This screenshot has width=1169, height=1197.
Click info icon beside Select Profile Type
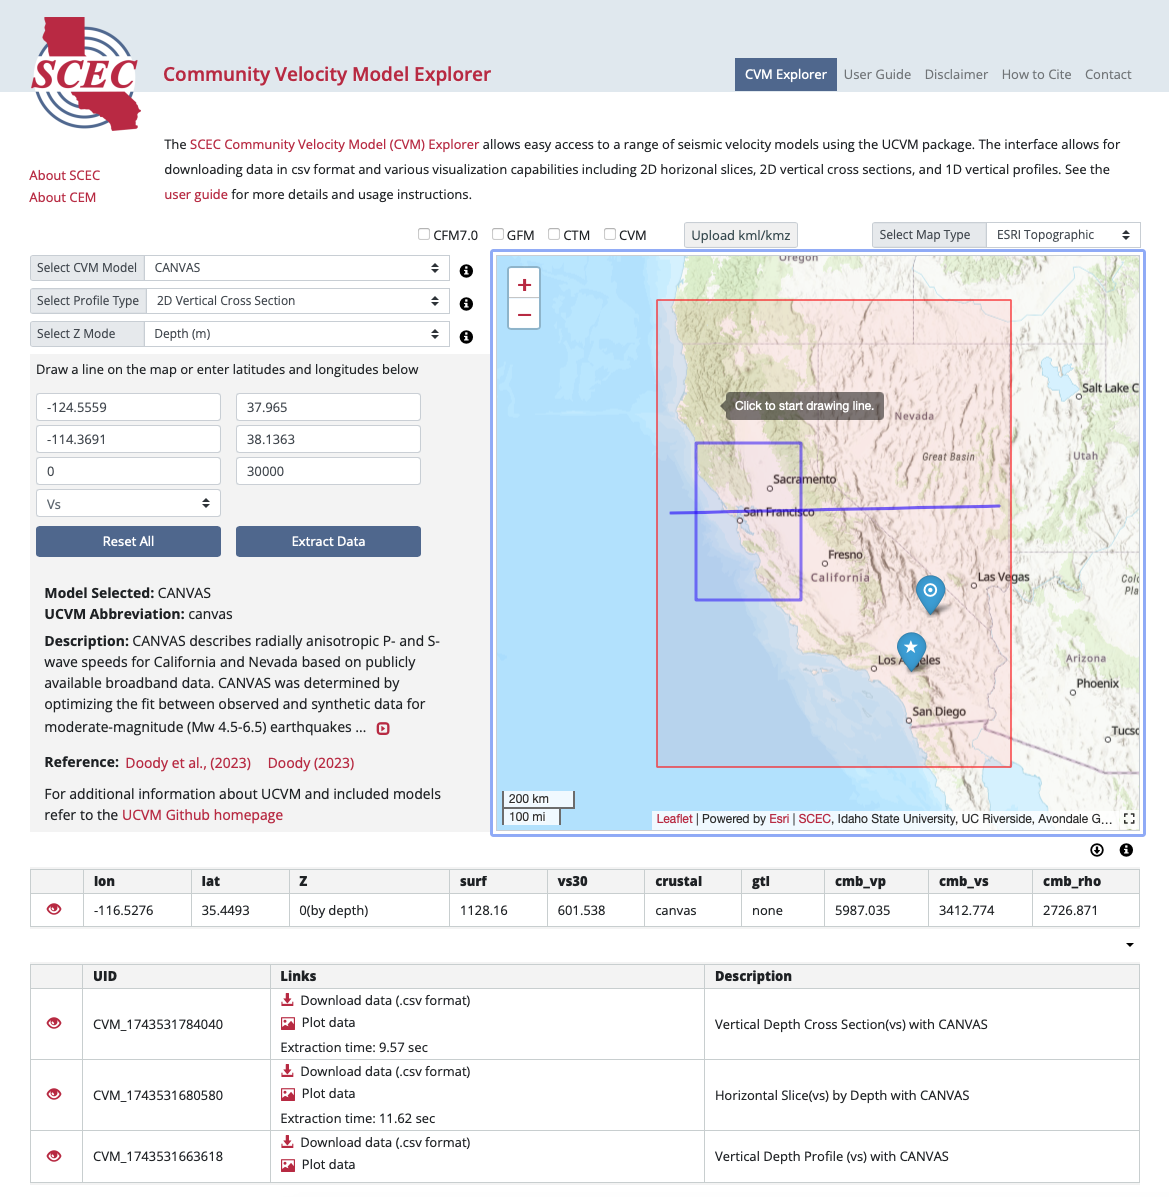tap(467, 304)
